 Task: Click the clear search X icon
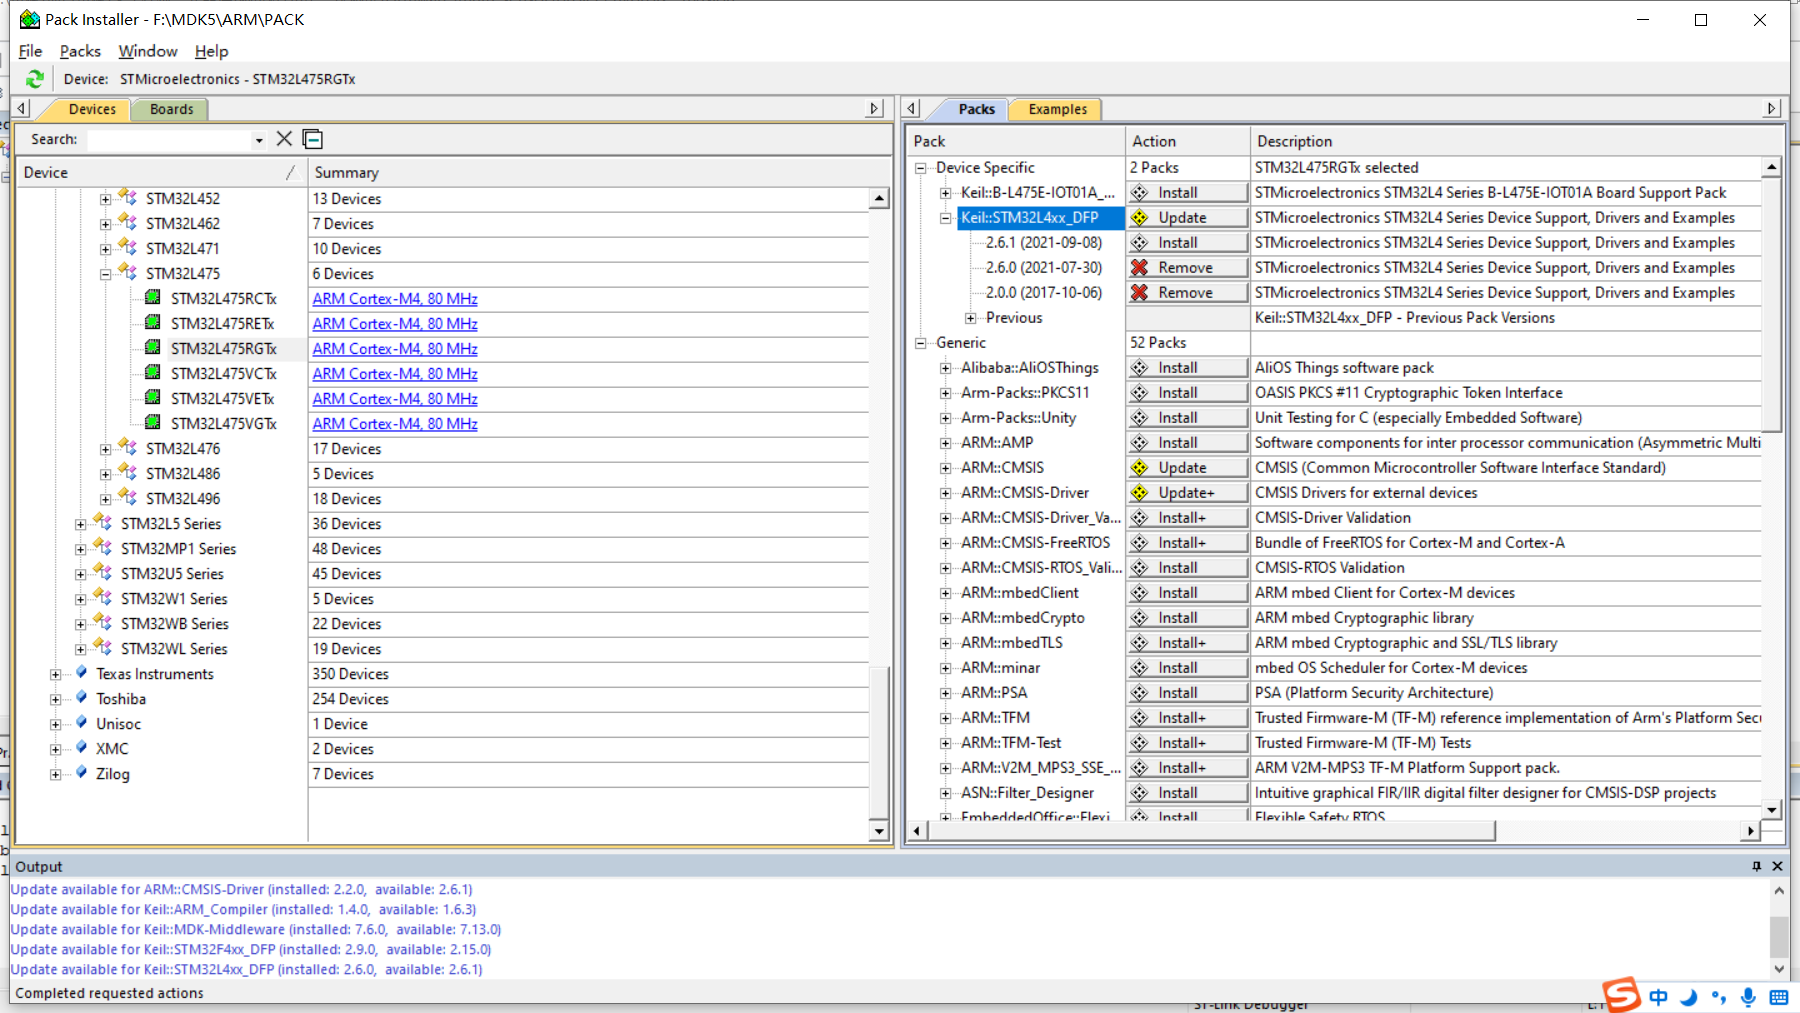pos(284,139)
